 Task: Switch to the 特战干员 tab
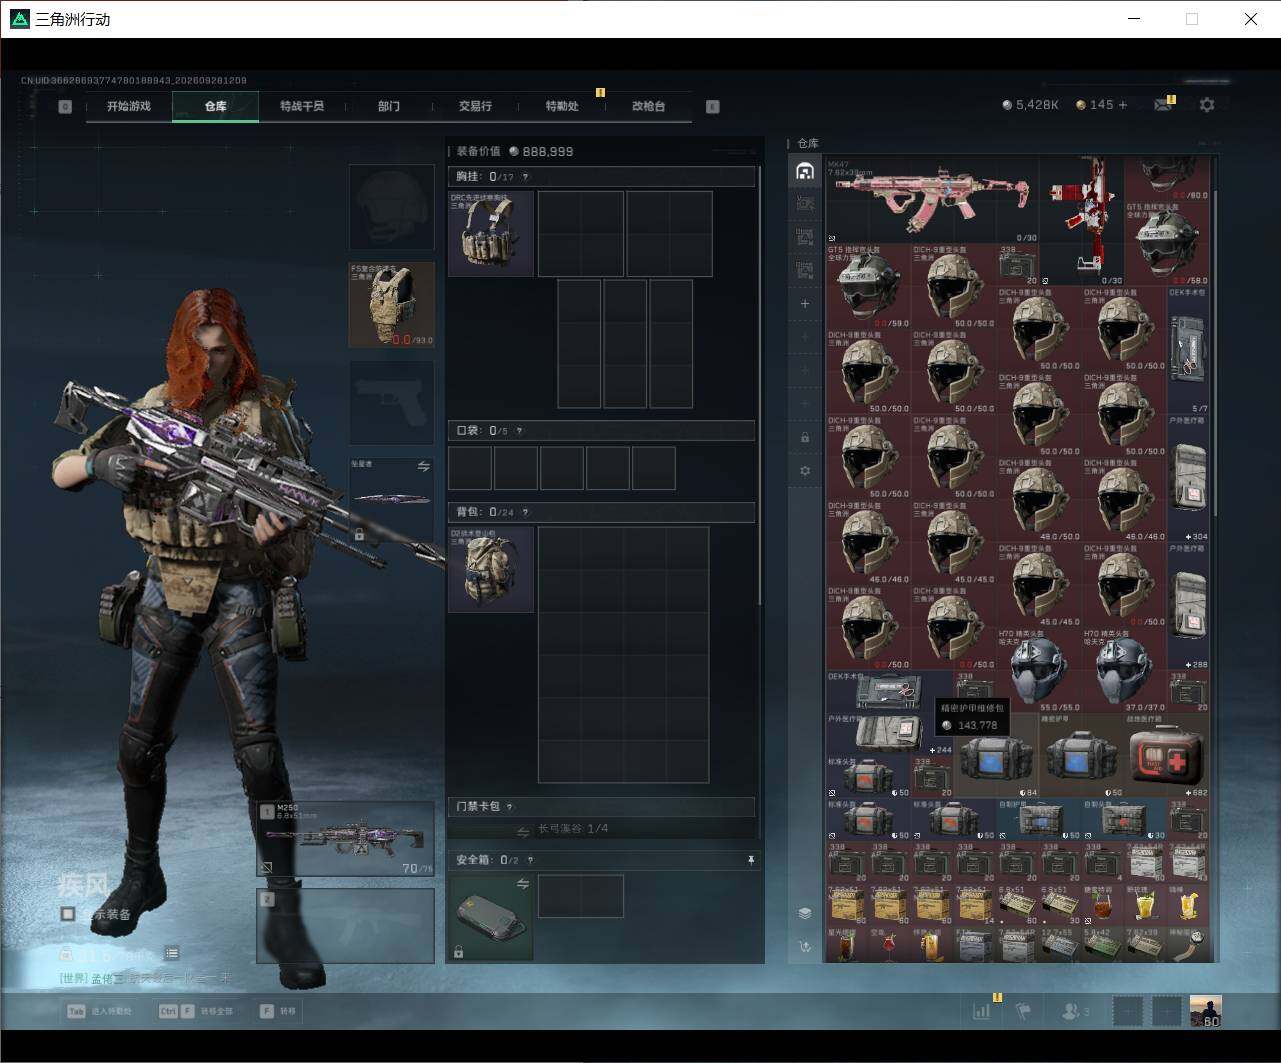(x=302, y=106)
